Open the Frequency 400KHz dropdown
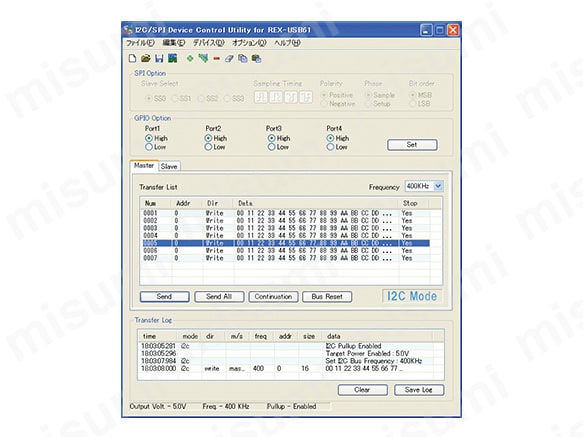This screenshot has width=583, height=437. pos(438,186)
